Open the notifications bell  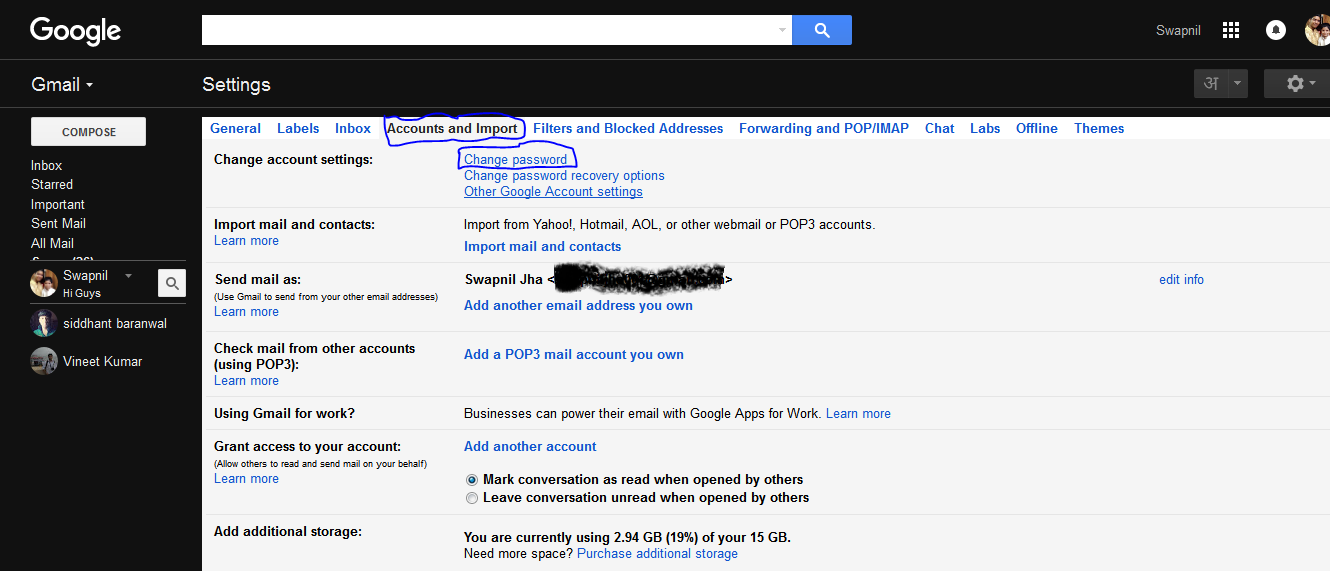tap(1276, 30)
